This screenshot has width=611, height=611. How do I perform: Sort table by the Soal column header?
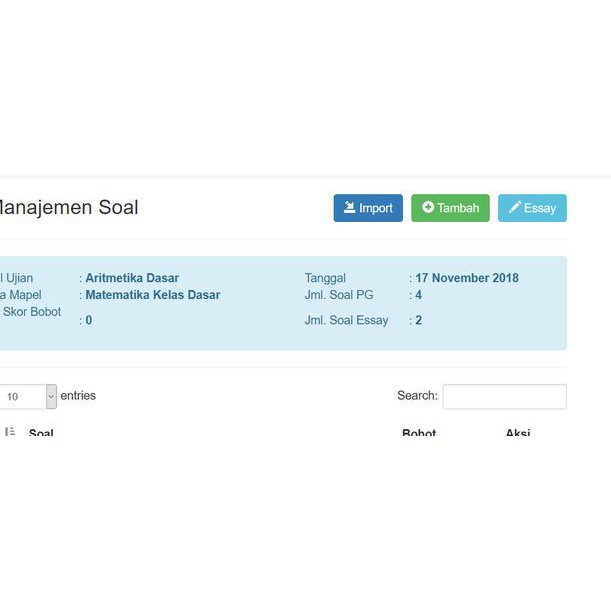[41, 433]
